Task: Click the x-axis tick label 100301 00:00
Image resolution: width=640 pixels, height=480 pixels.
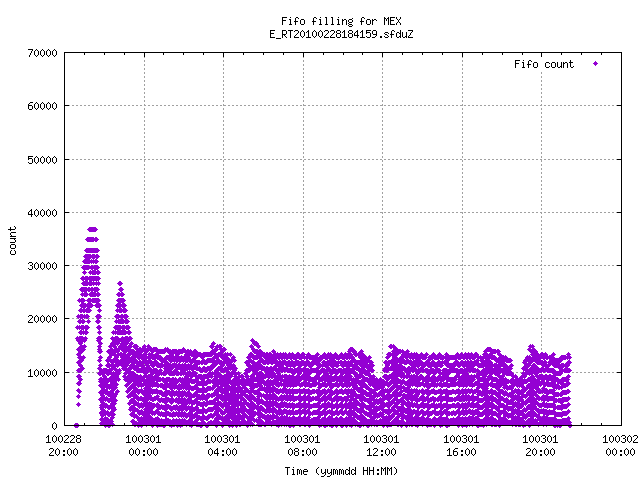Action: click(x=143, y=446)
